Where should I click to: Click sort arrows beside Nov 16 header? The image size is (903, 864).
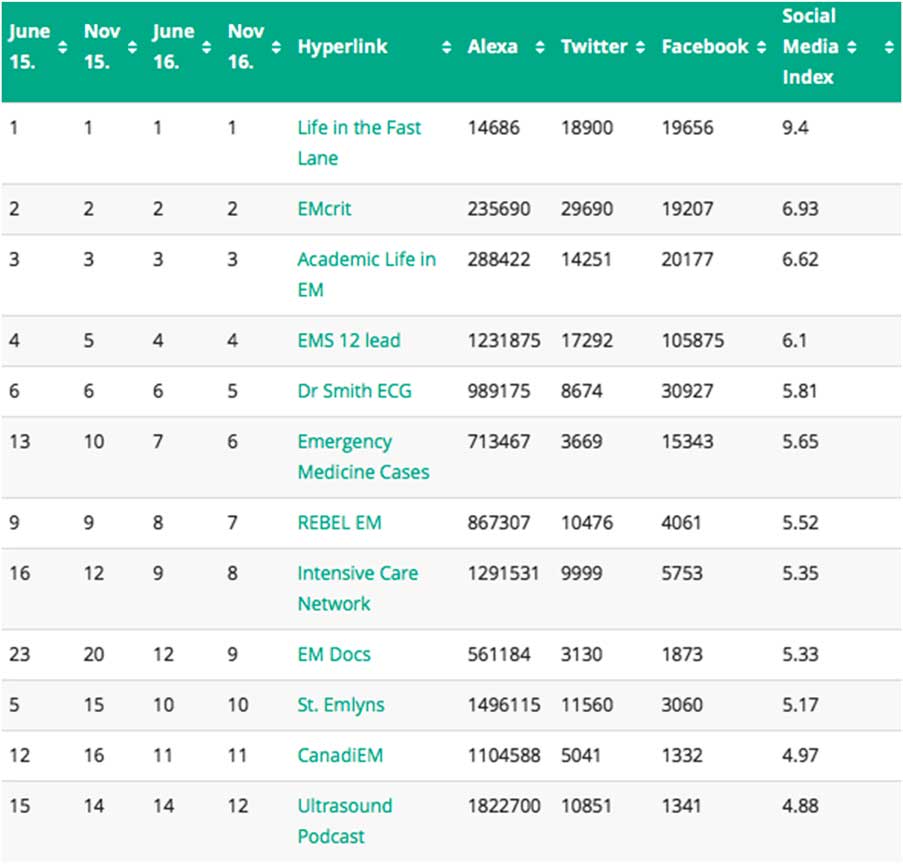(x=278, y=47)
